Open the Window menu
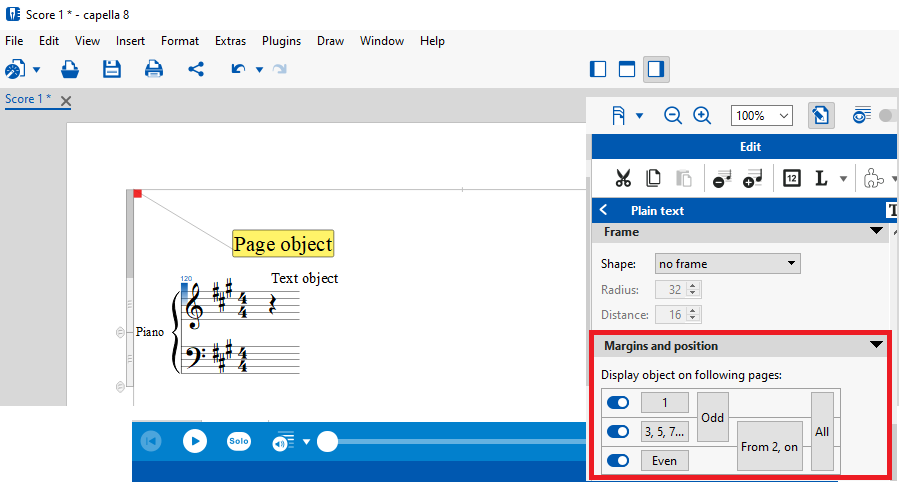This screenshot has height=482, width=899. coord(382,41)
